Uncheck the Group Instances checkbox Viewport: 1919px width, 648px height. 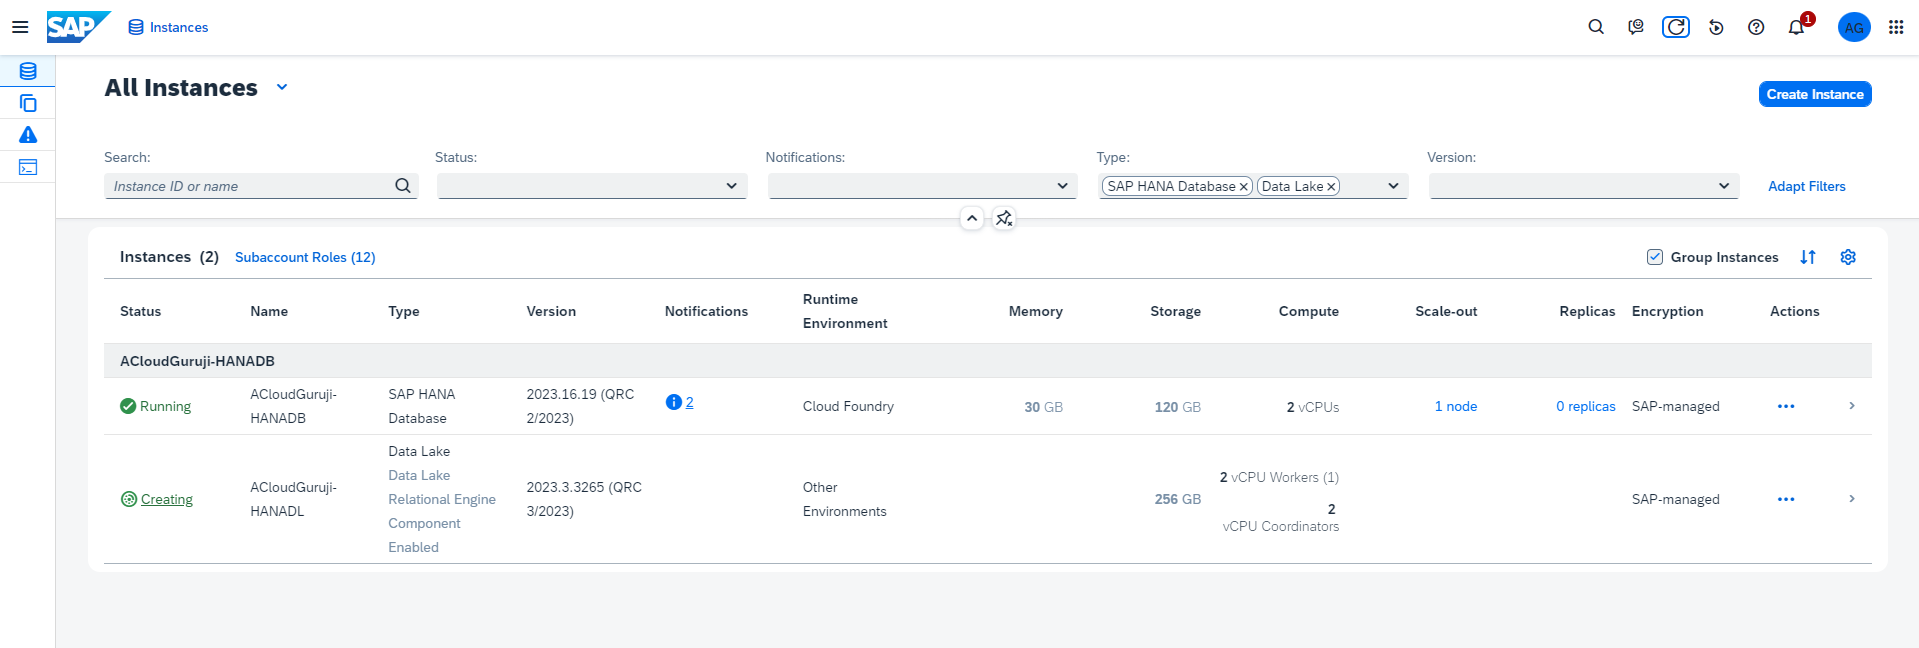pyautogui.click(x=1655, y=257)
